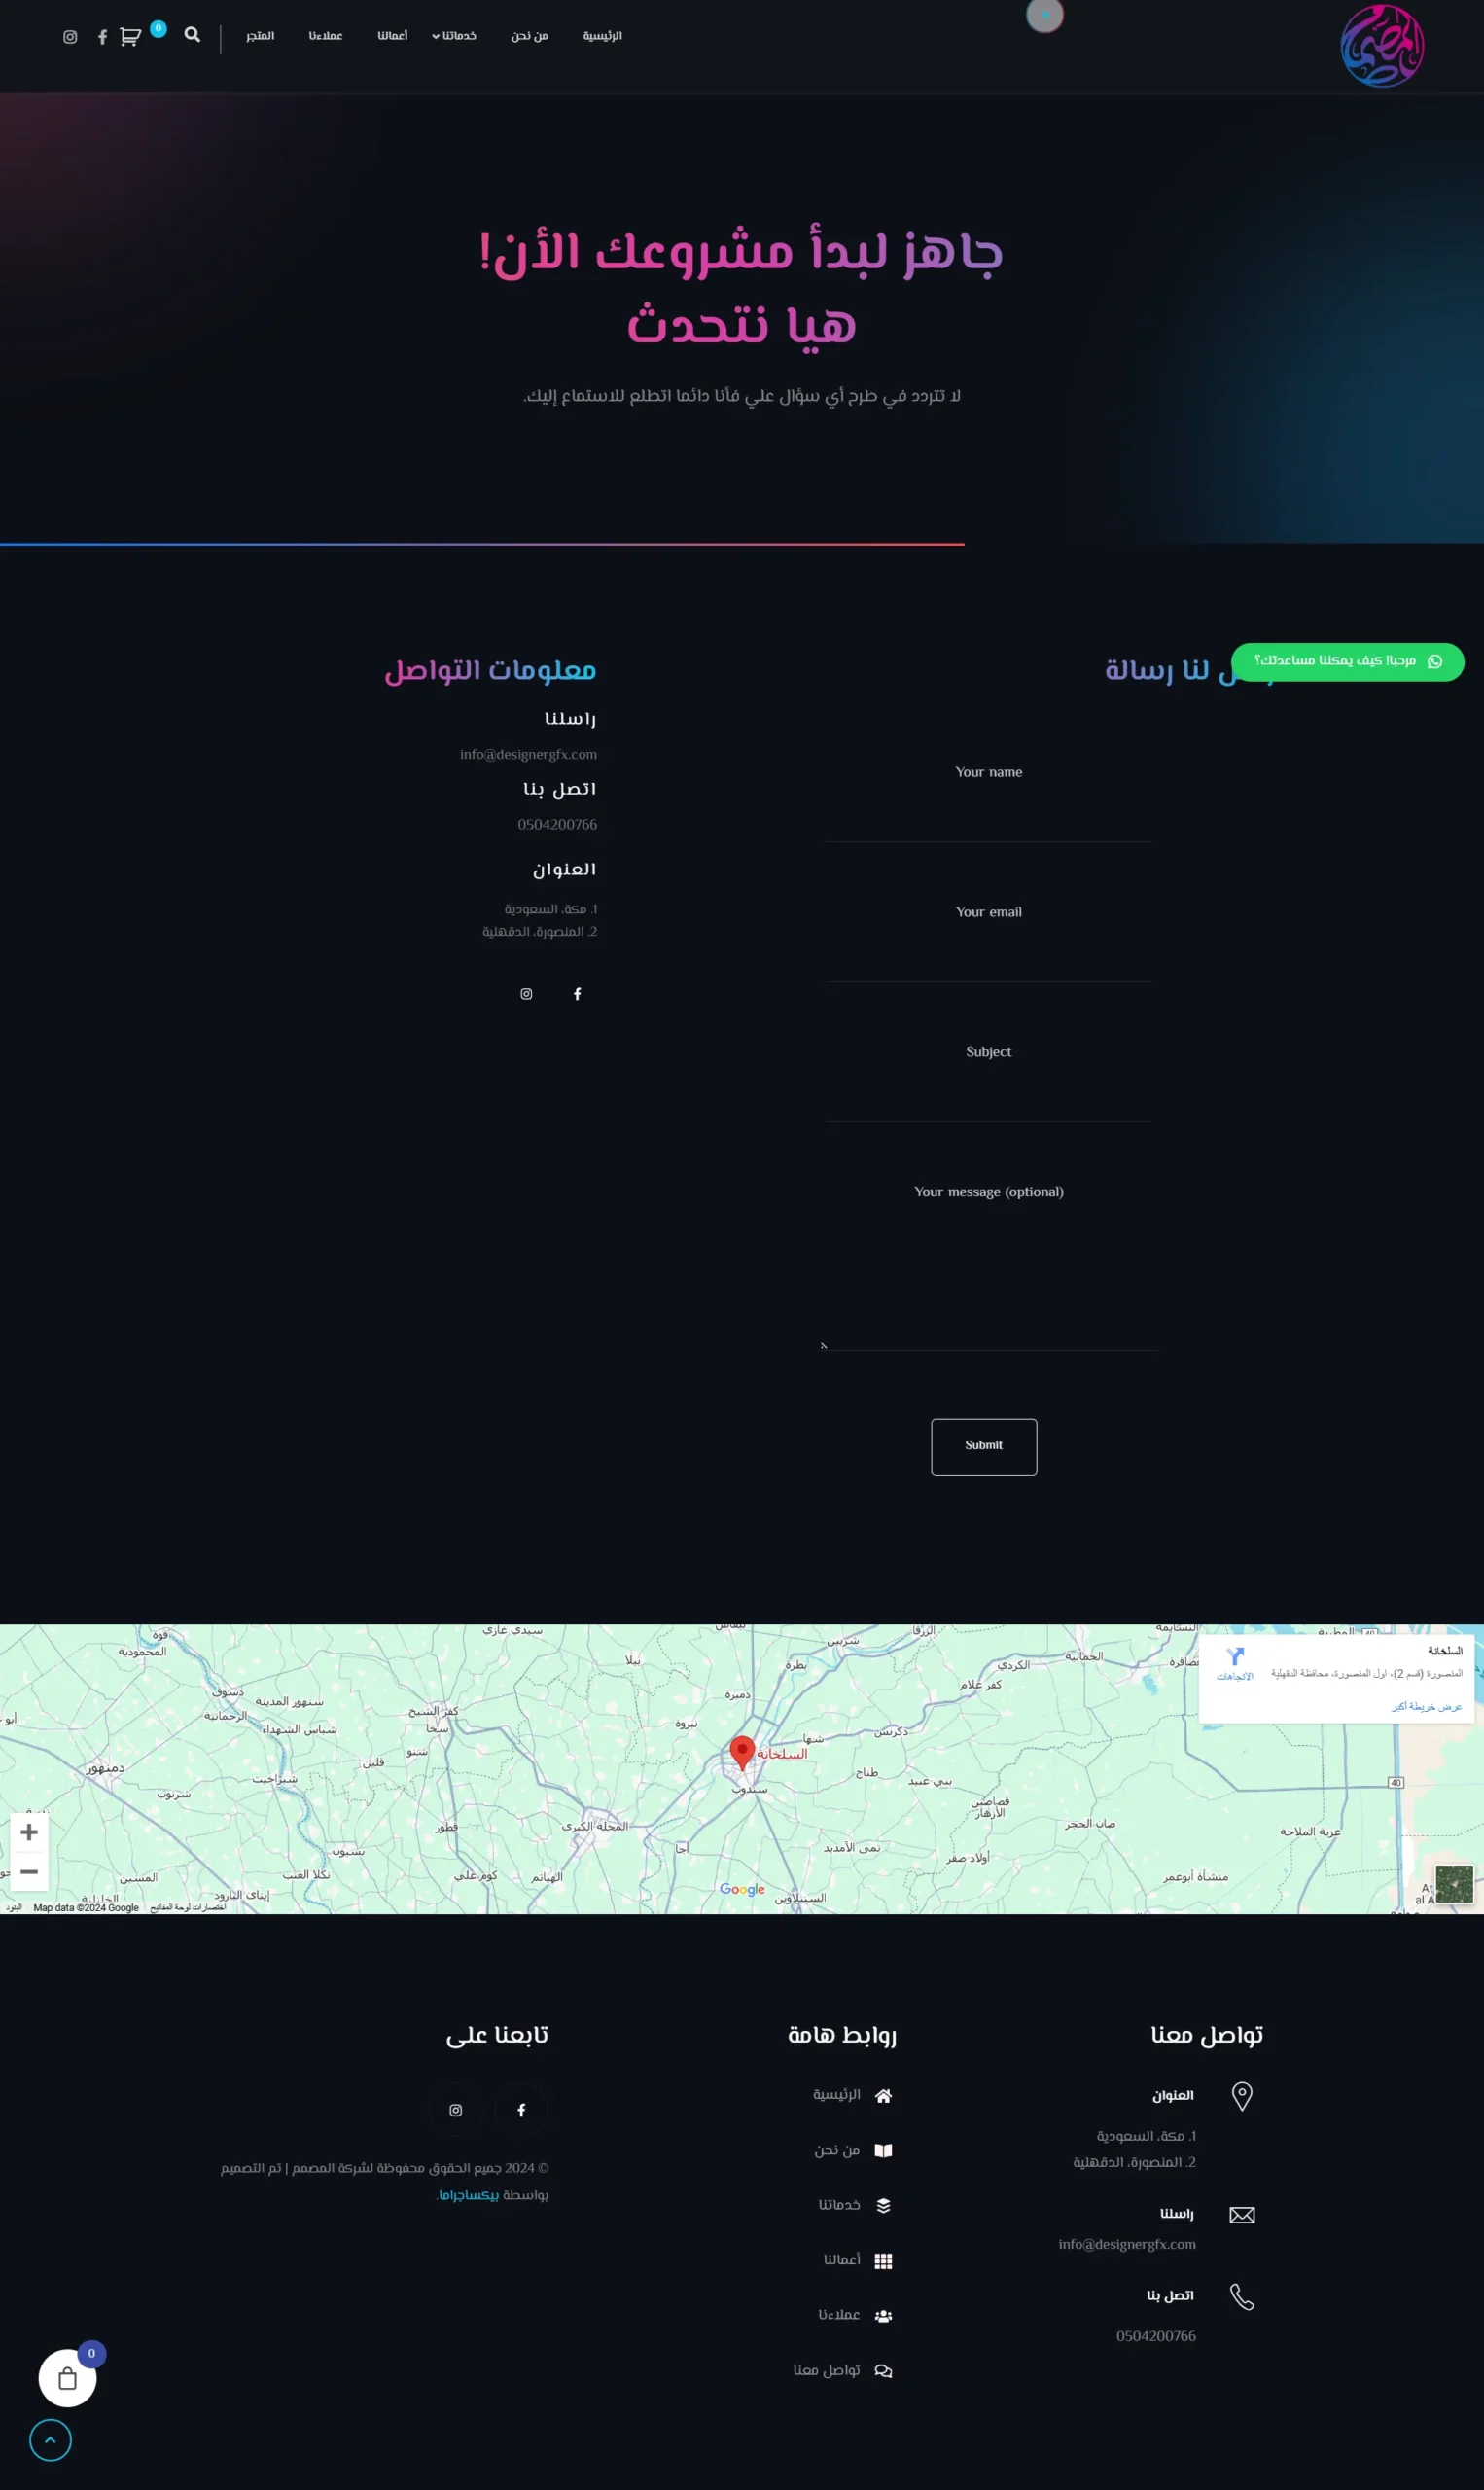Click the بيكساجراما designer link in footer
Viewport: 1484px width, 2490px height.
pyautogui.click(x=469, y=2195)
